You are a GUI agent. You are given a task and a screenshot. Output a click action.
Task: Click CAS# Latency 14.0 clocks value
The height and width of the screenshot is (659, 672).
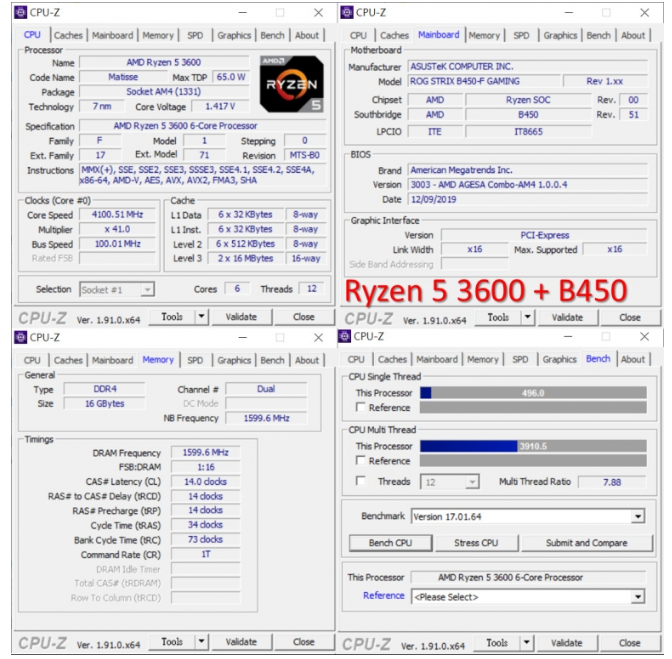click(x=206, y=482)
